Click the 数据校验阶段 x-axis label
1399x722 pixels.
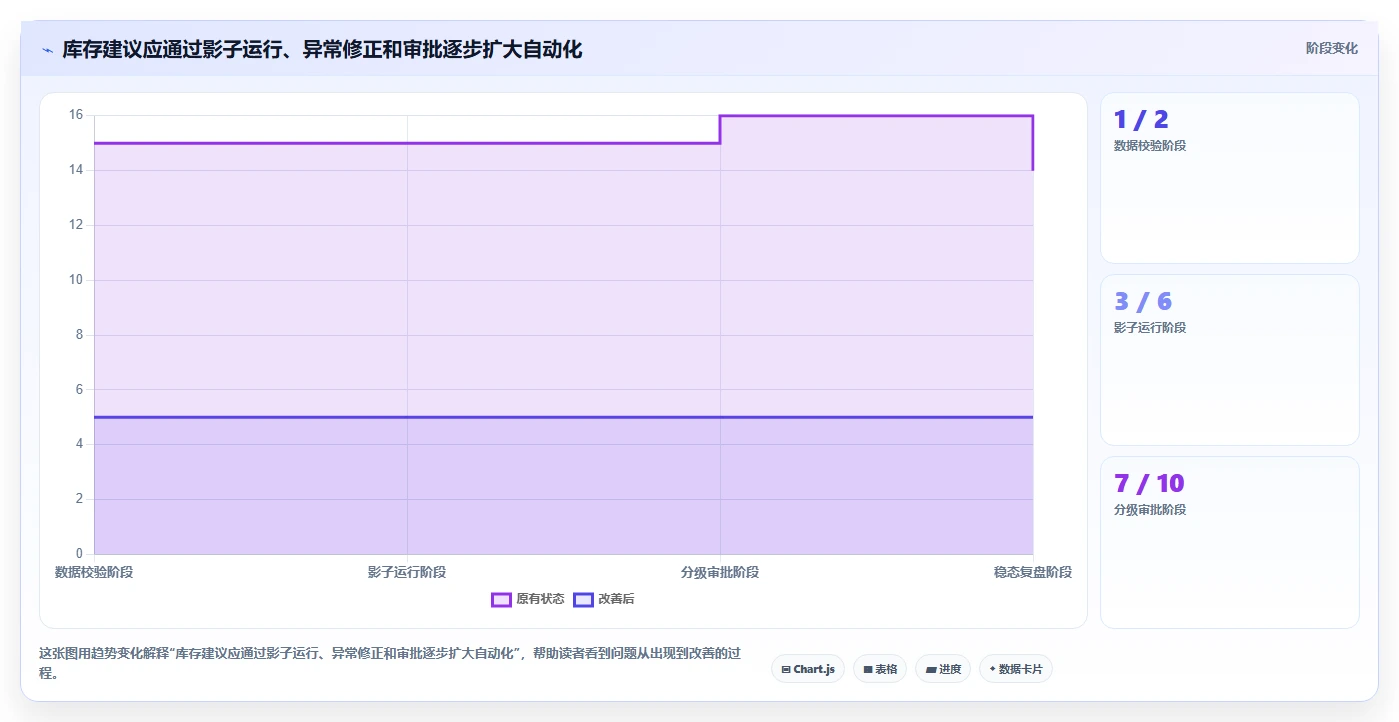click(94, 572)
